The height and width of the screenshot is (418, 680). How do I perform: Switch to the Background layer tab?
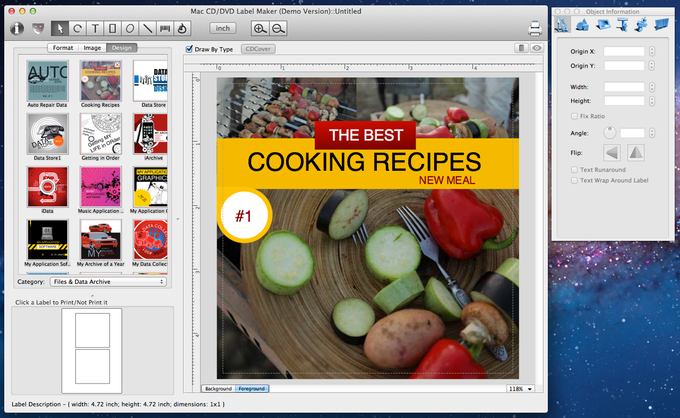point(219,389)
